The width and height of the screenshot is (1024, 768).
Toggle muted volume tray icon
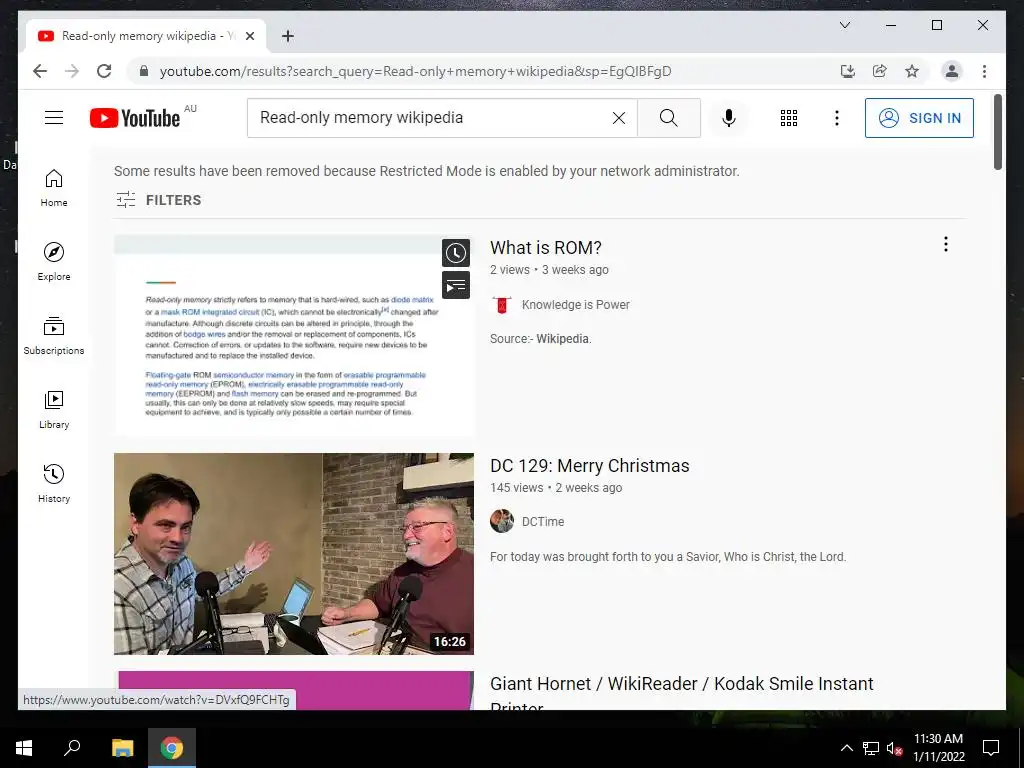point(894,748)
